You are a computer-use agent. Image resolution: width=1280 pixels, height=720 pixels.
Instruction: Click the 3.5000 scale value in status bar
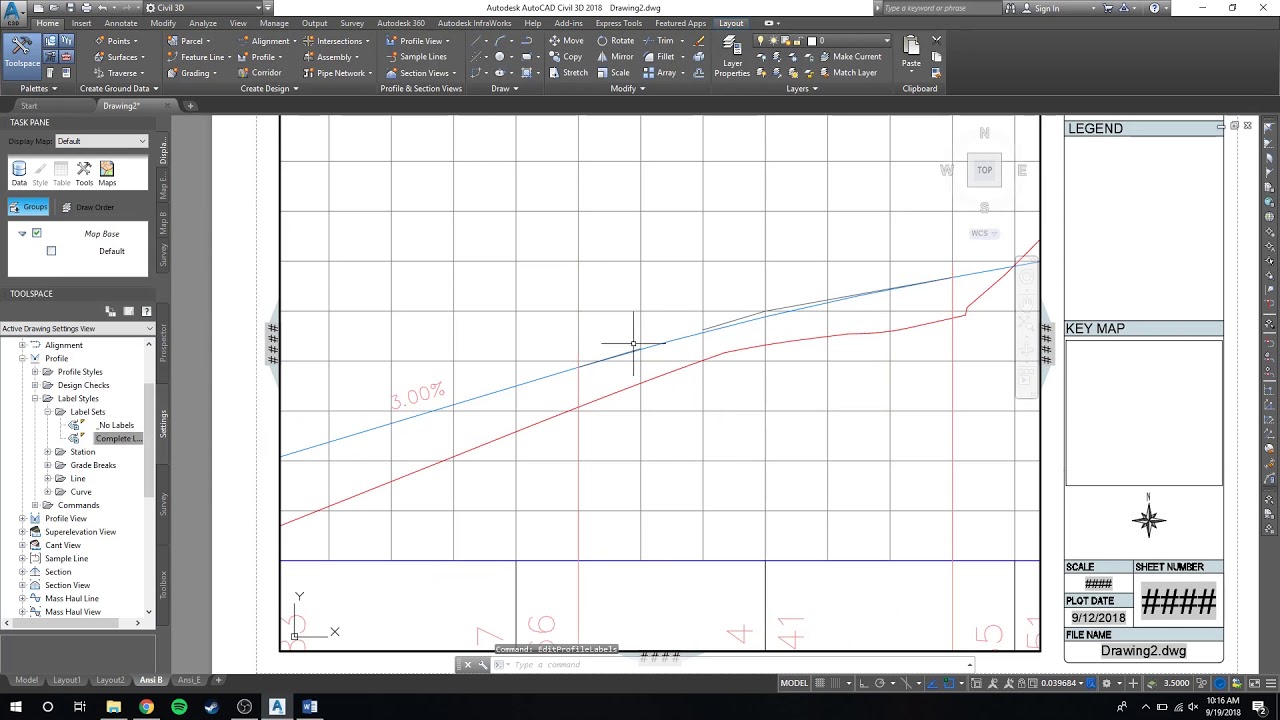coord(1176,683)
